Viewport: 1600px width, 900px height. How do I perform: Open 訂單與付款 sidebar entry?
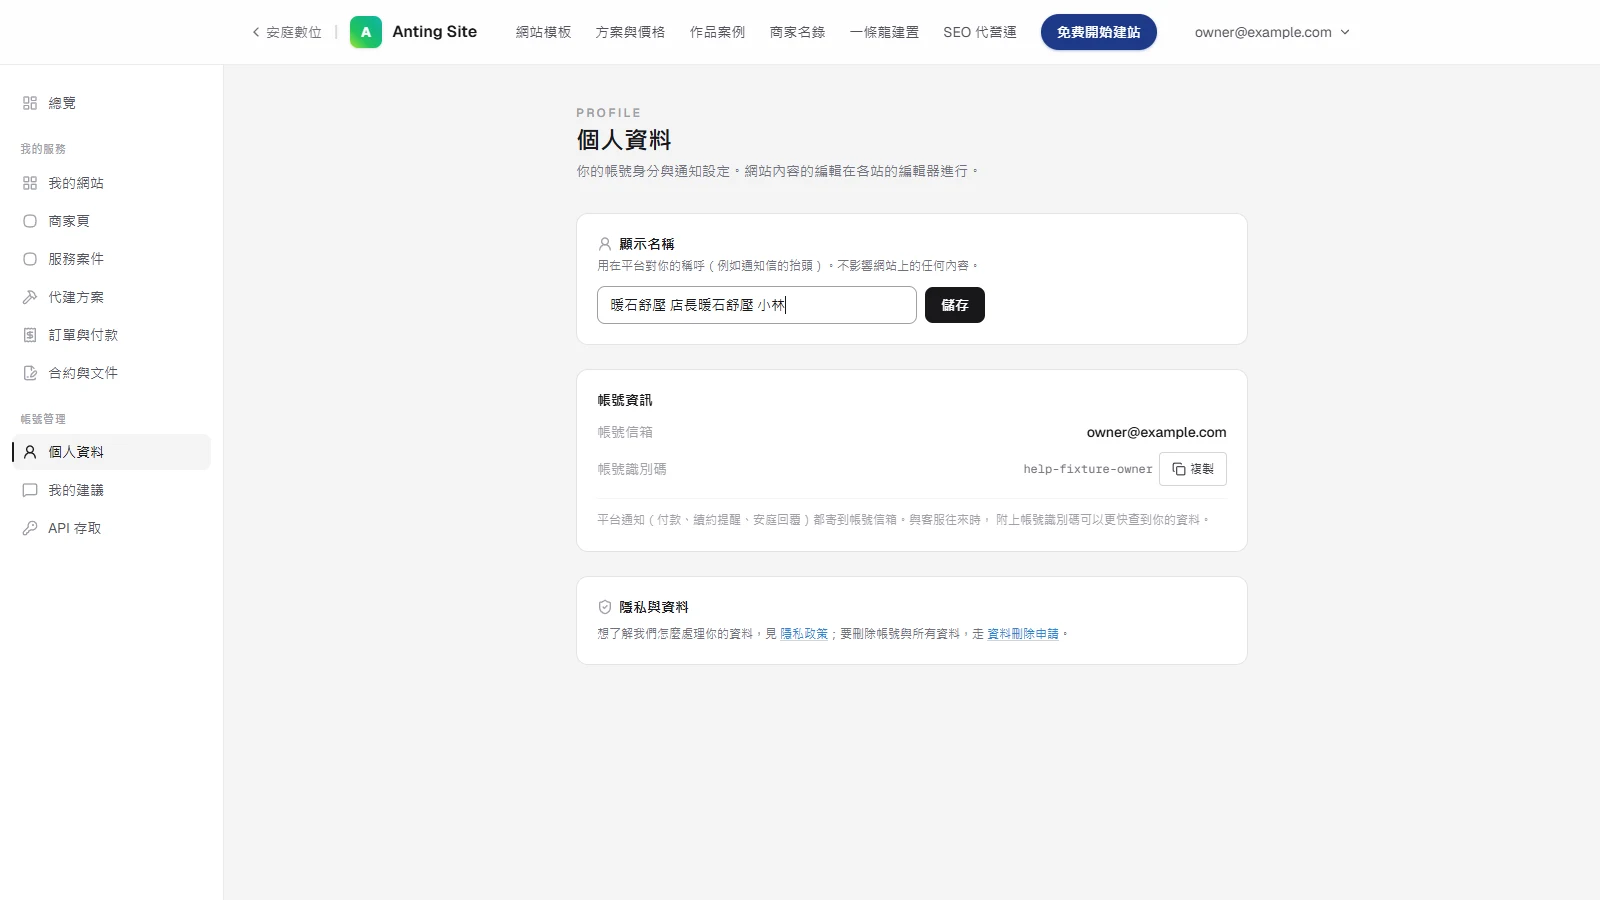click(111, 335)
